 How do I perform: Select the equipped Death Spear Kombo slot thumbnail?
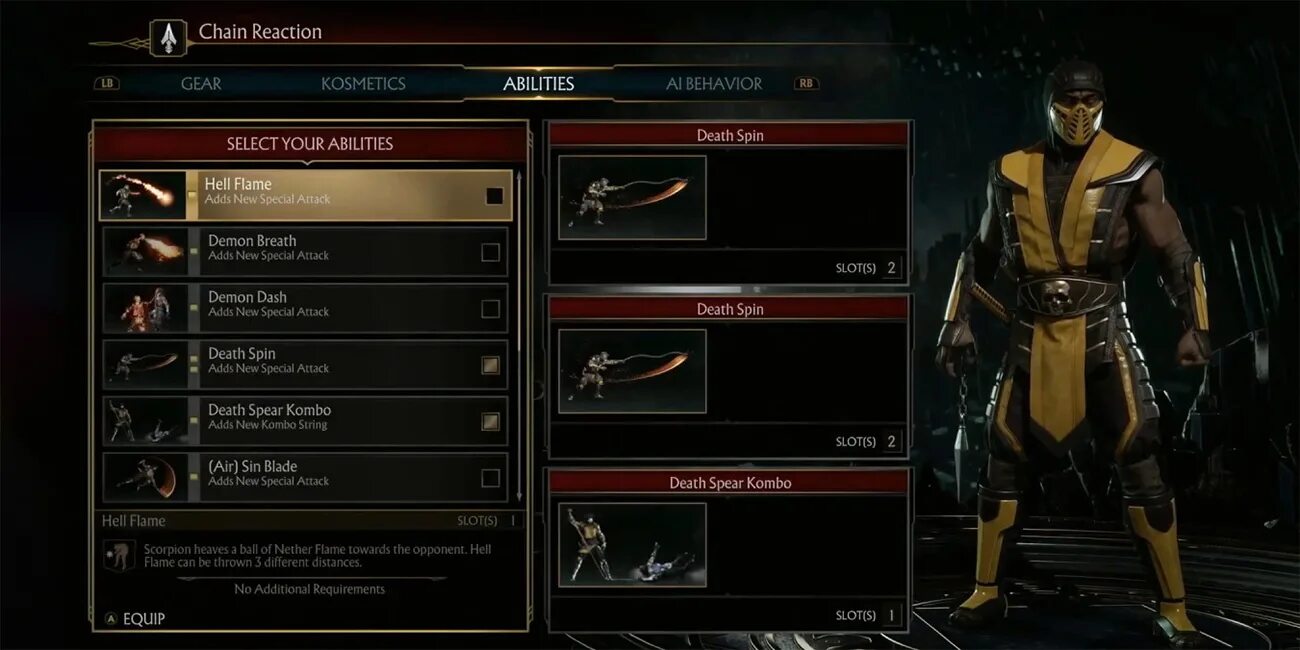[x=633, y=544]
